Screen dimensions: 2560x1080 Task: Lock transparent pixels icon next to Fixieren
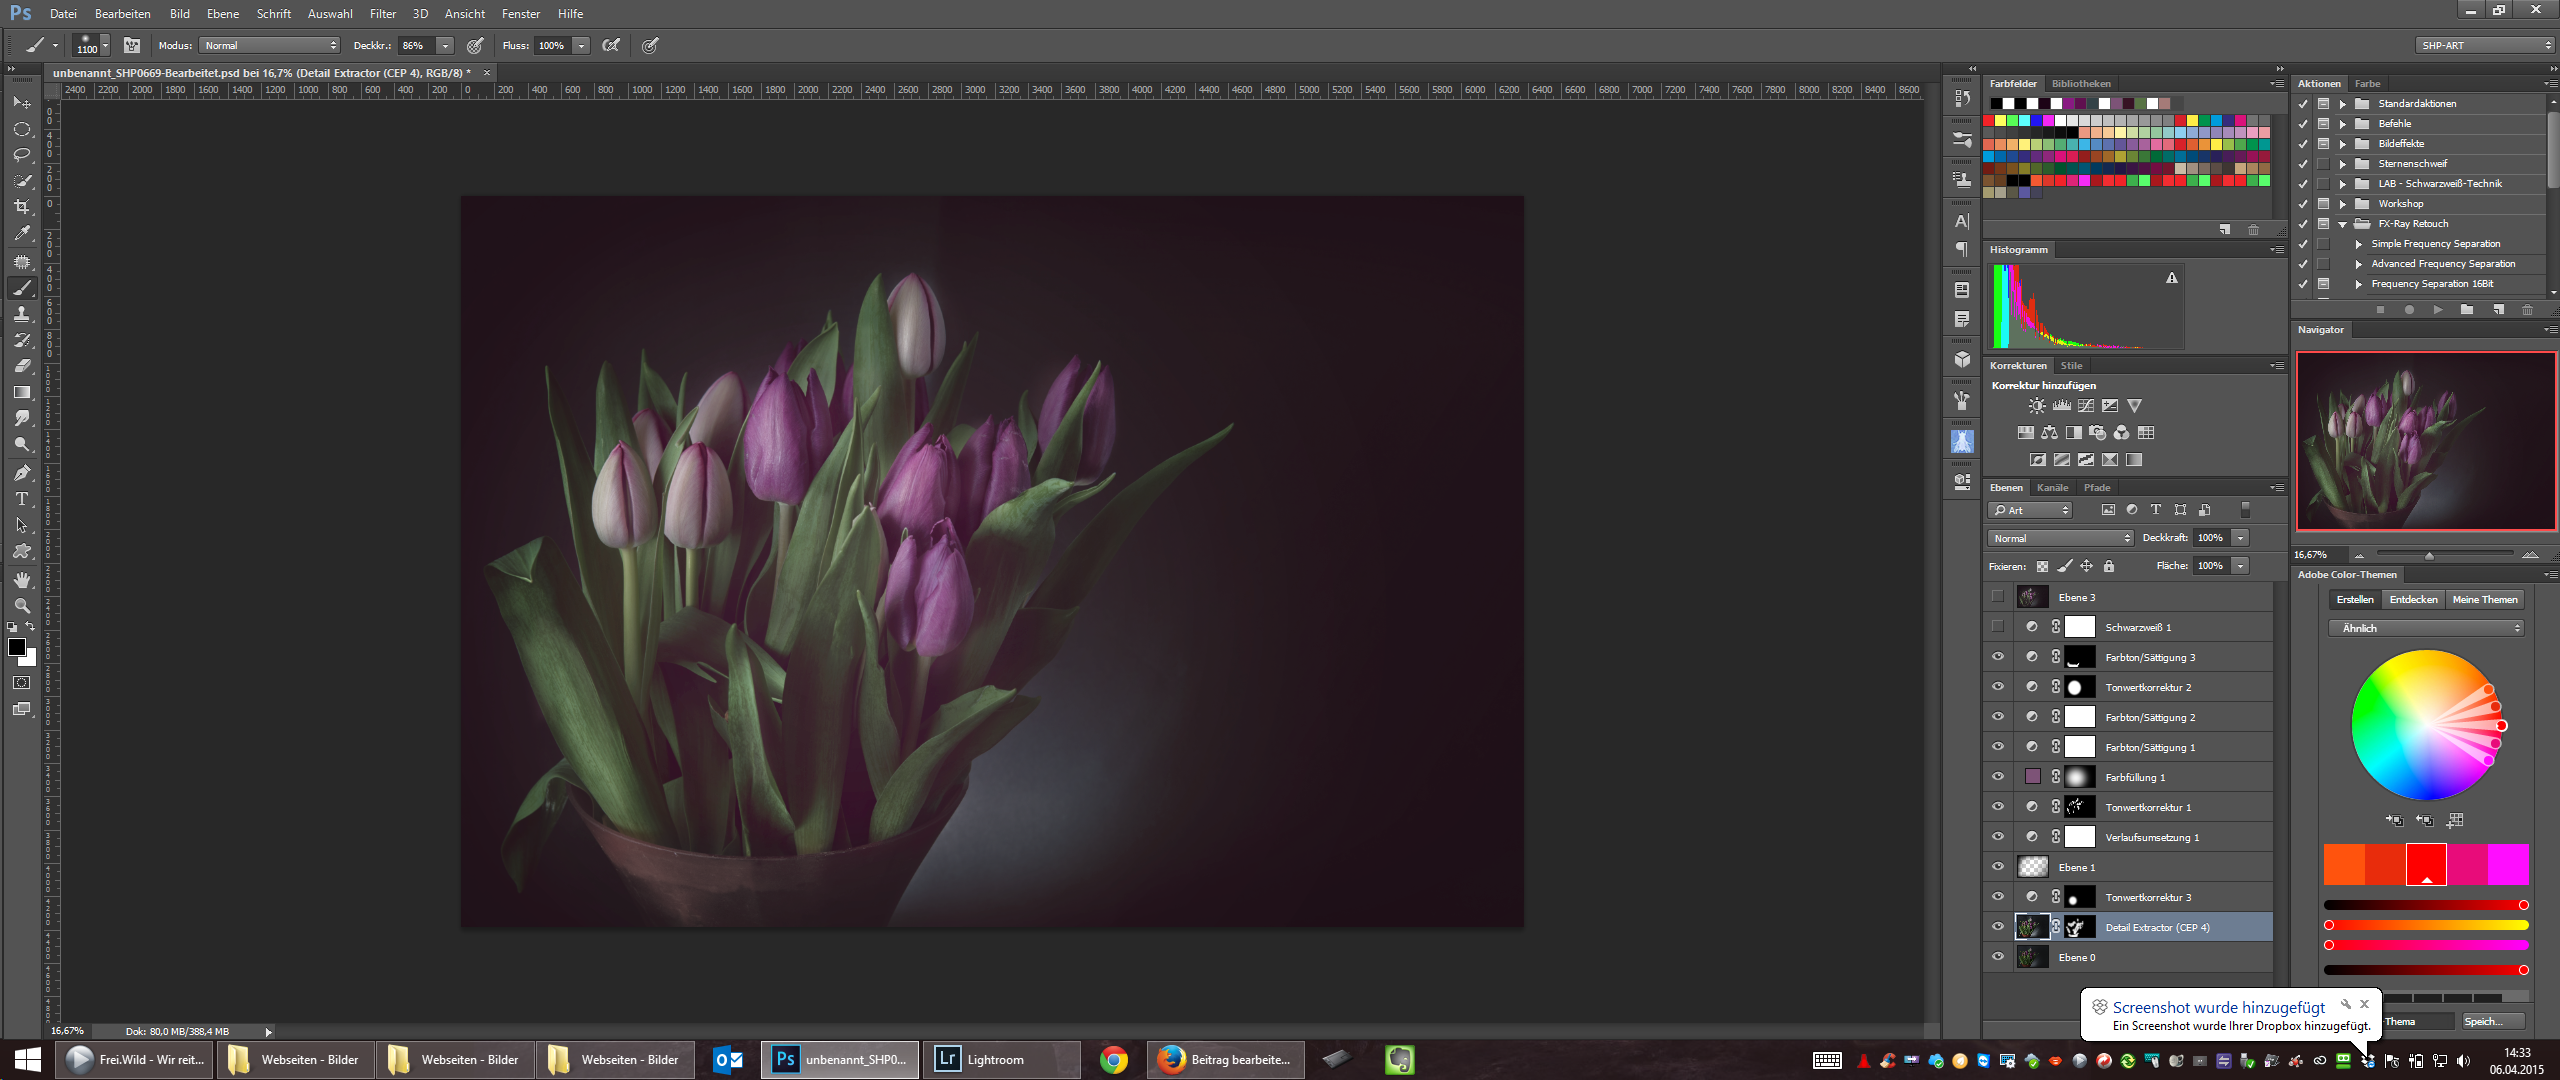coord(2042,566)
